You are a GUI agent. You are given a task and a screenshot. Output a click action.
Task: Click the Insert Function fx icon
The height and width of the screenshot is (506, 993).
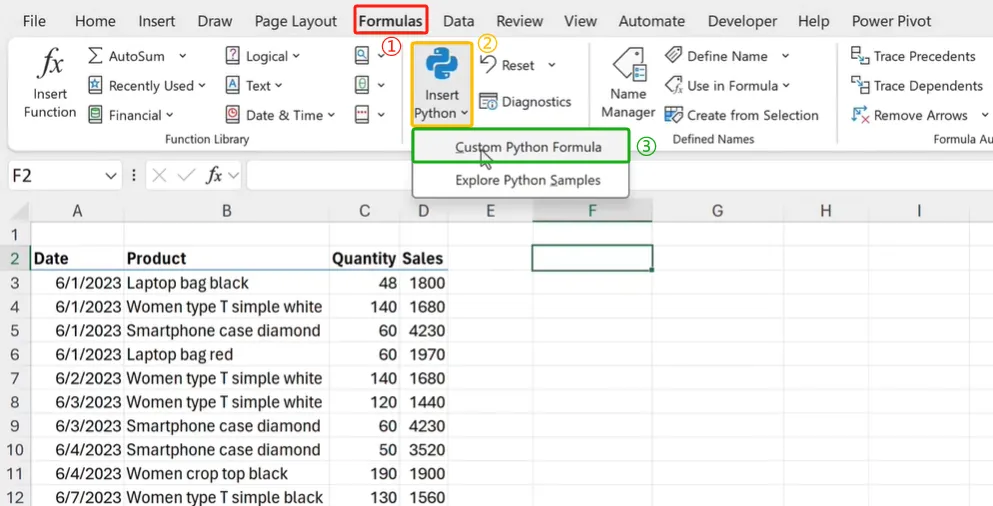(x=50, y=66)
